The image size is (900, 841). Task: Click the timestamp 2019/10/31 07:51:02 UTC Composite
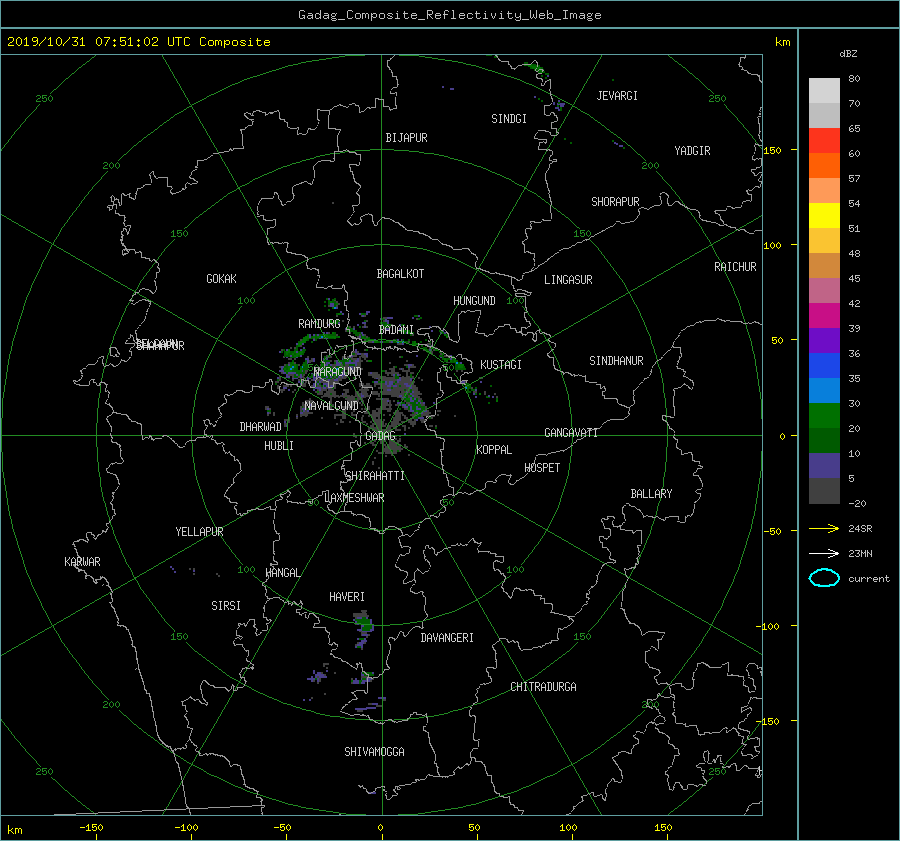pos(138,42)
